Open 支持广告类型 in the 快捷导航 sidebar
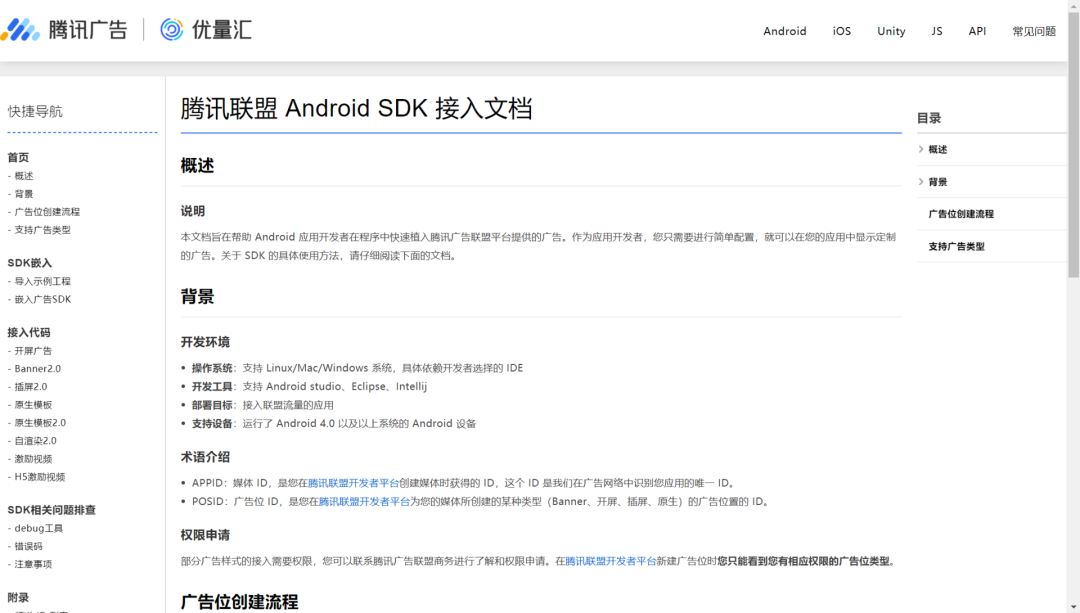Screen dimensions: 1080x613 [x=42, y=230]
